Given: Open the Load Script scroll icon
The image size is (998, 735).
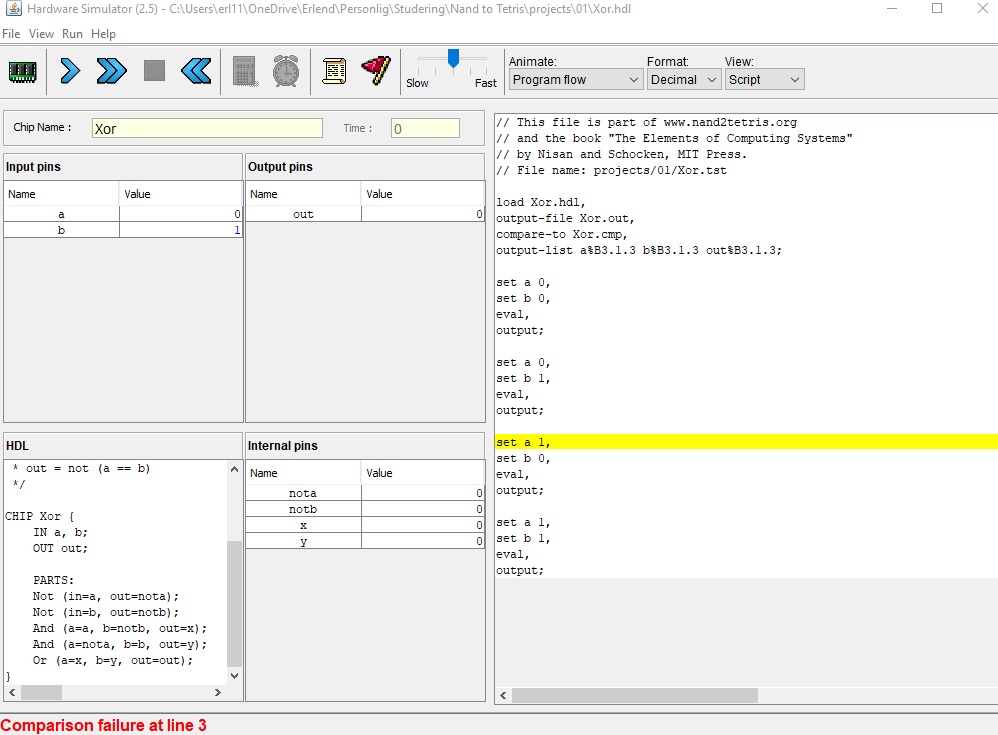Looking at the screenshot, I should tap(334, 71).
